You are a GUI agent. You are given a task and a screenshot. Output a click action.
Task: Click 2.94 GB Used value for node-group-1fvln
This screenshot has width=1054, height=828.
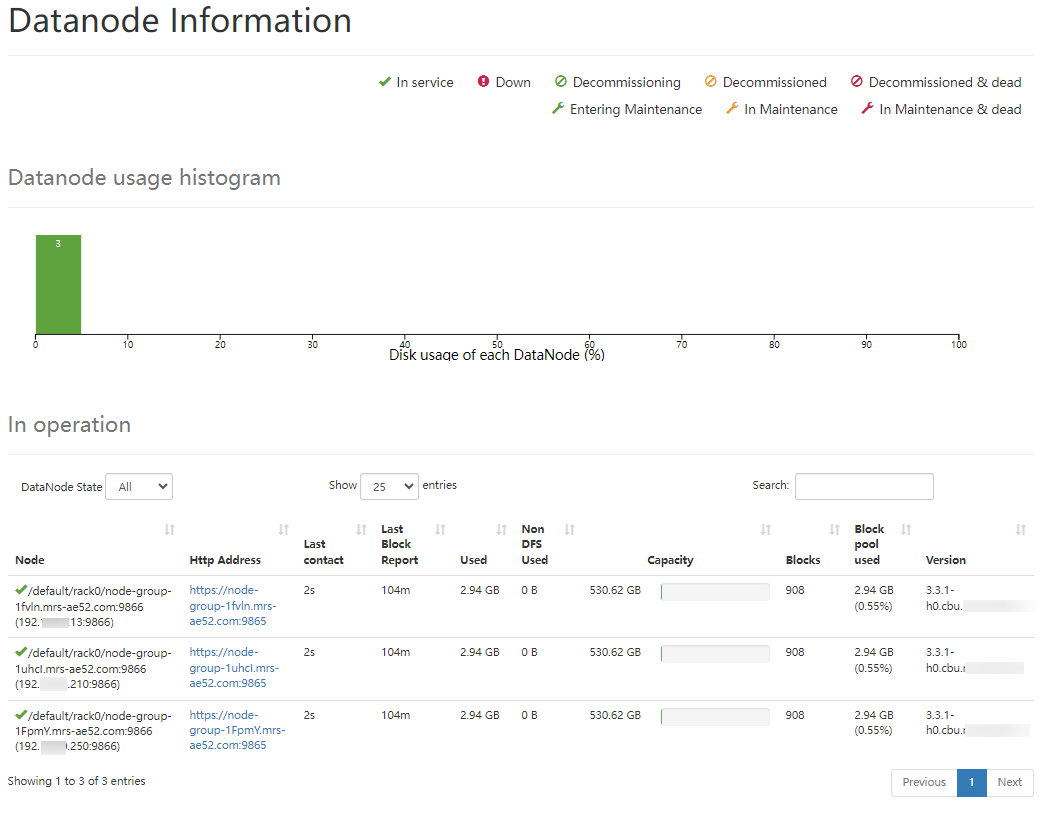point(479,590)
